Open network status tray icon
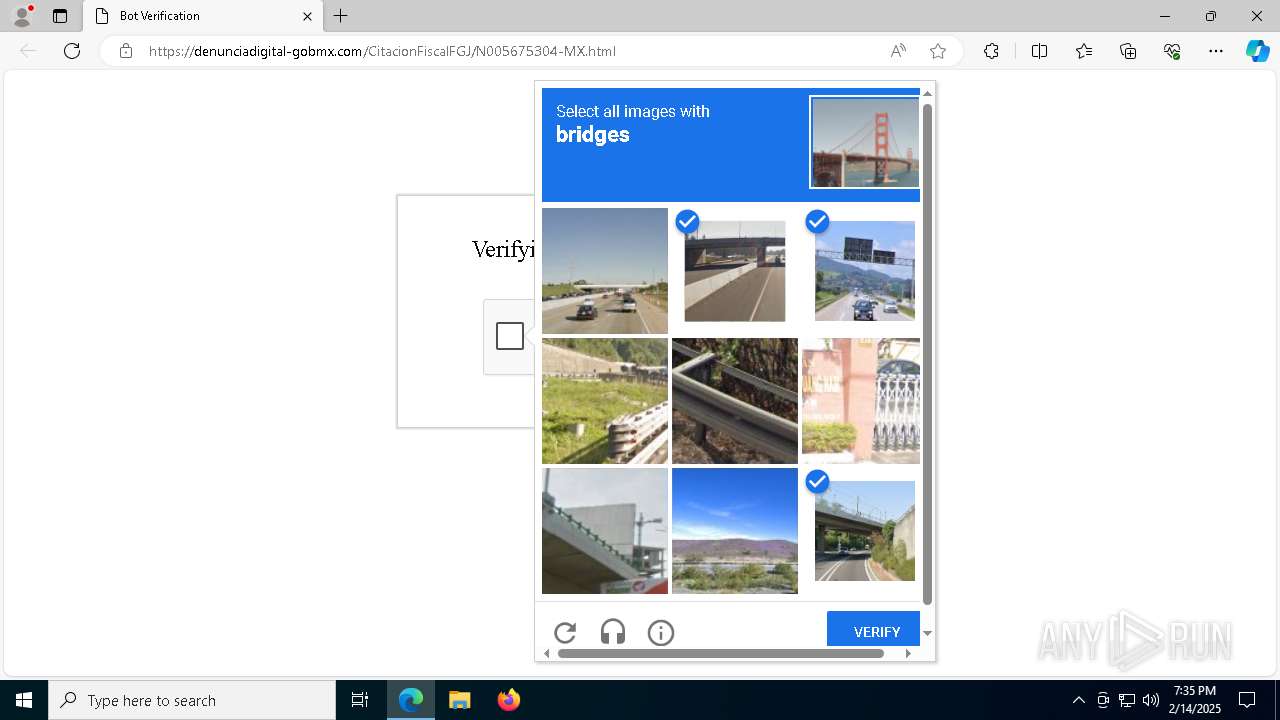Viewport: 1280px width, 720px height. click(1127, 700)
